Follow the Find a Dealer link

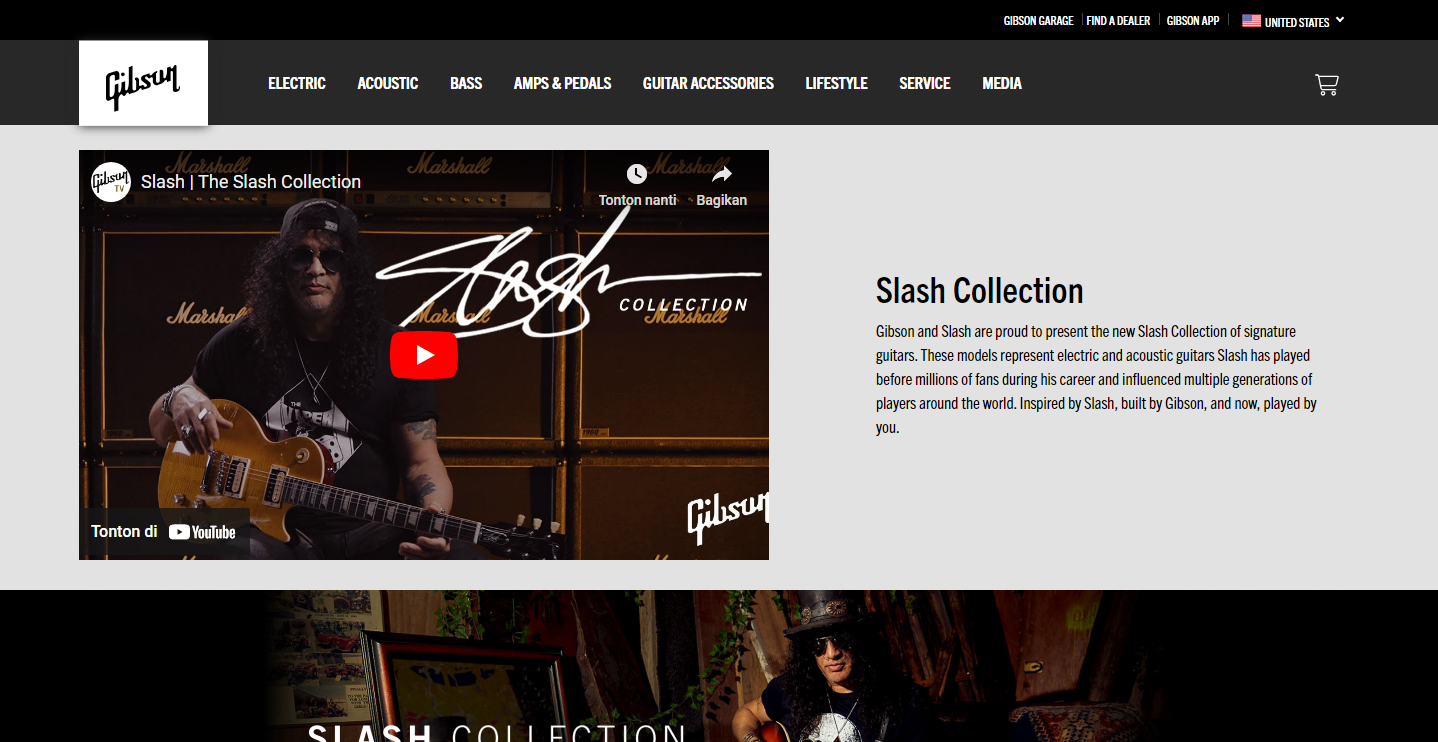coord(1118,21)
